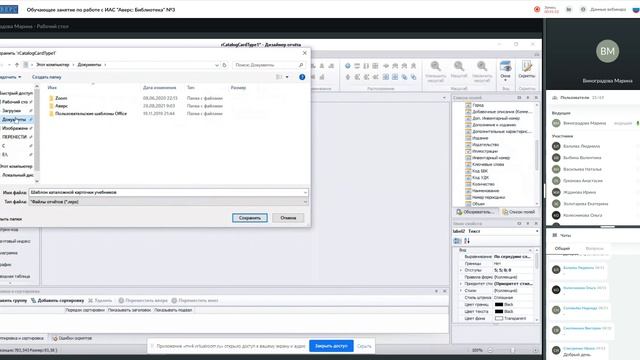Sort by the Размер column header
Viewport: 640px width, 360px height.
(238, 88)
